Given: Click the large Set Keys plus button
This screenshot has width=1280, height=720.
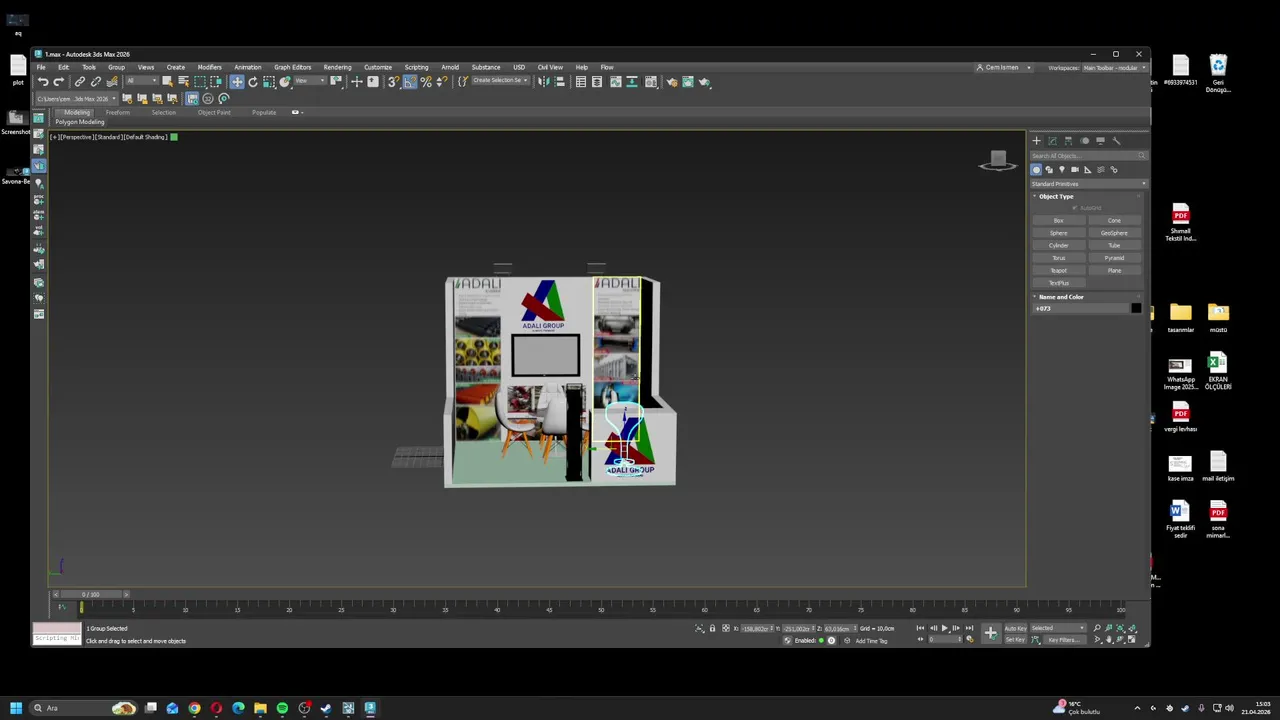Looking at the screenshot, I should (x=990, y=633).
